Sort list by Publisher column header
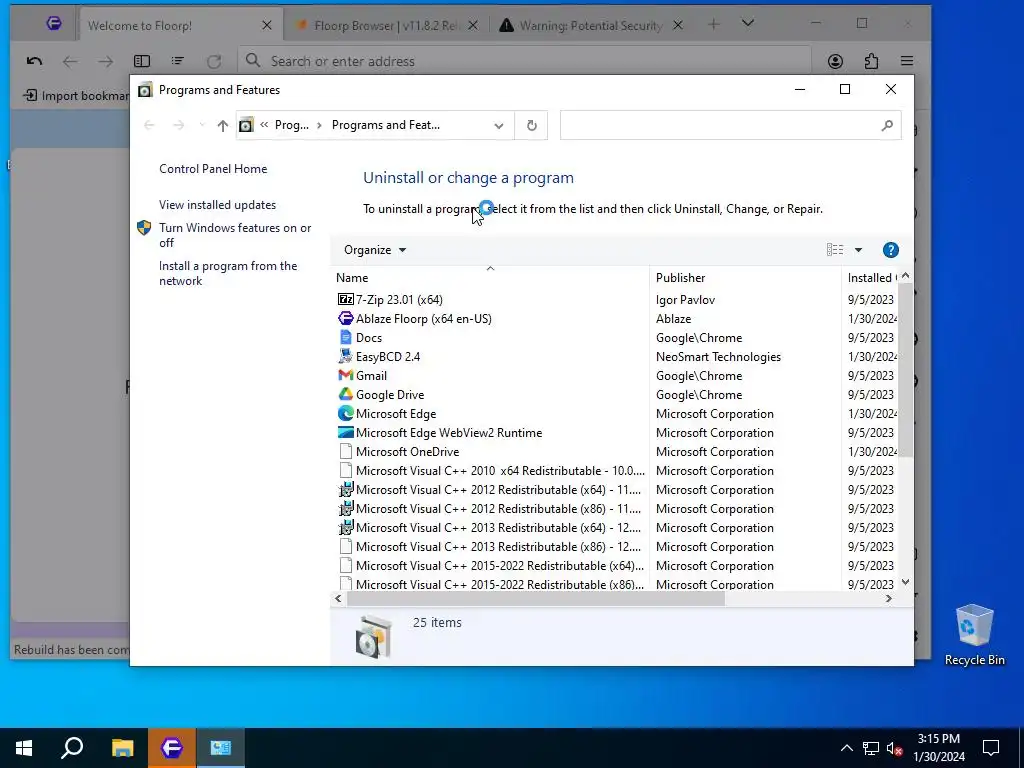The image size is (1024, 768). tap(745, 278)
